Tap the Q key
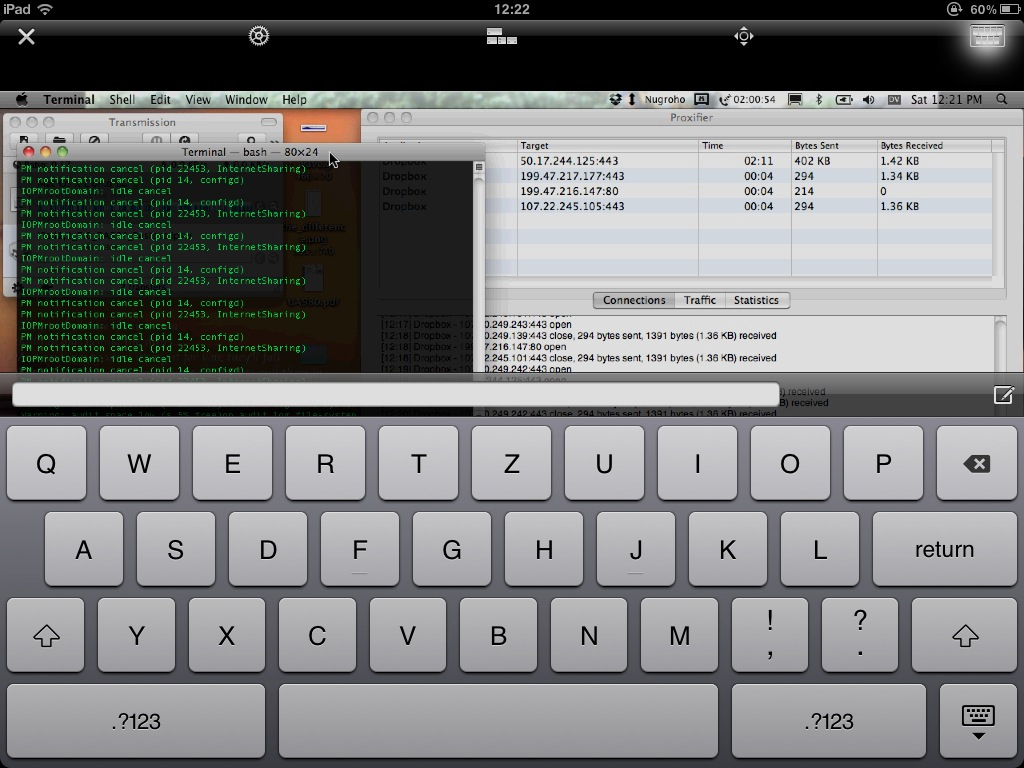This screenshot has width=1024, height=768. click(46, 463)
